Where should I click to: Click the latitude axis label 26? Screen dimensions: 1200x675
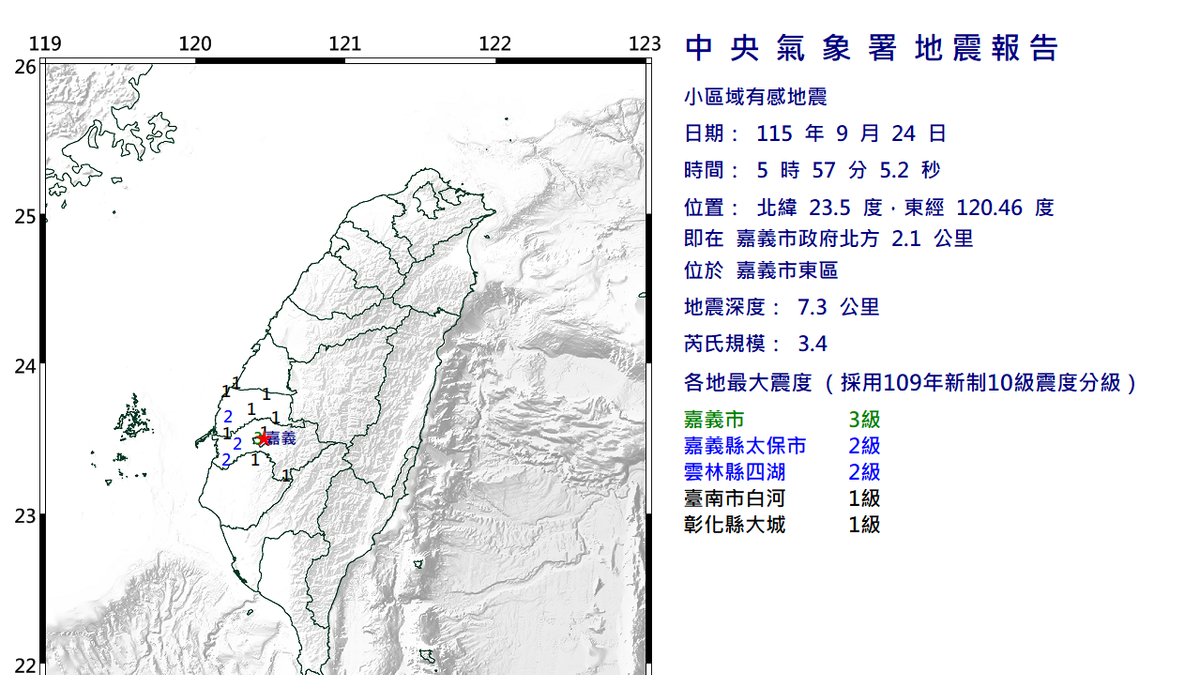[26, 66]
